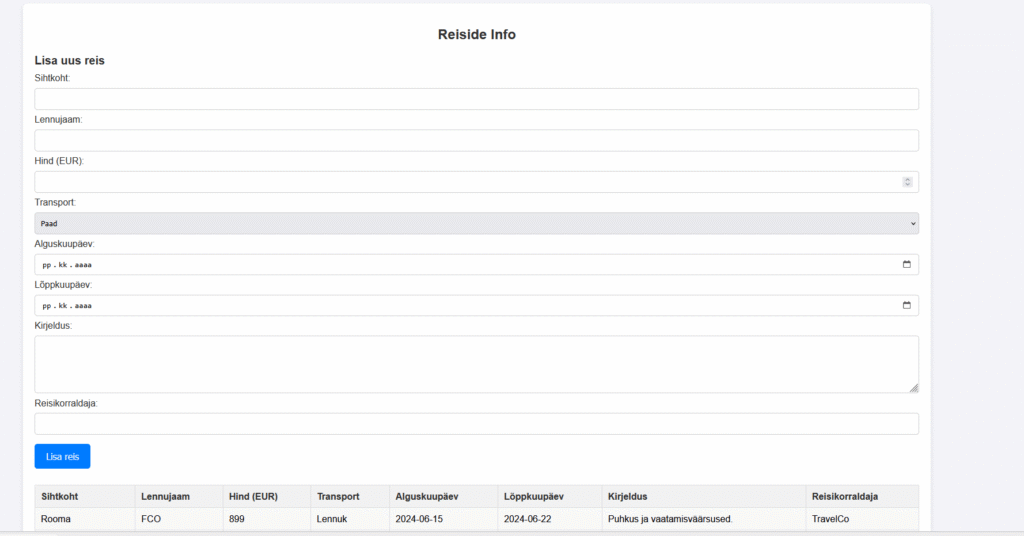Click the Kirjeldus textarea resize handle

[913, 387]
